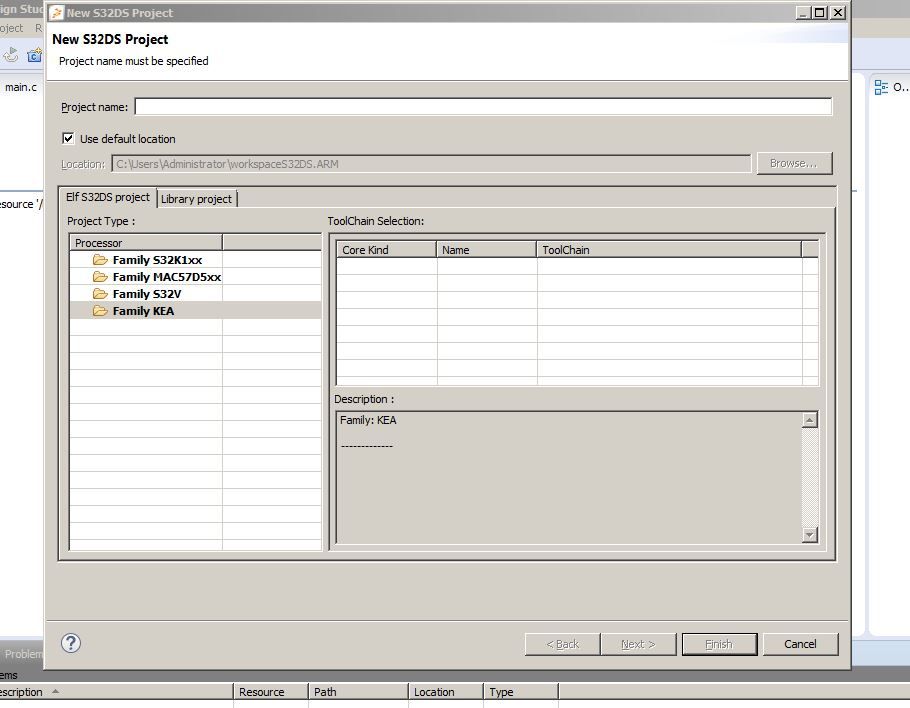Close the New S32DS Project dialog window
The image size is (910, 708).
[x=838, y=13]
